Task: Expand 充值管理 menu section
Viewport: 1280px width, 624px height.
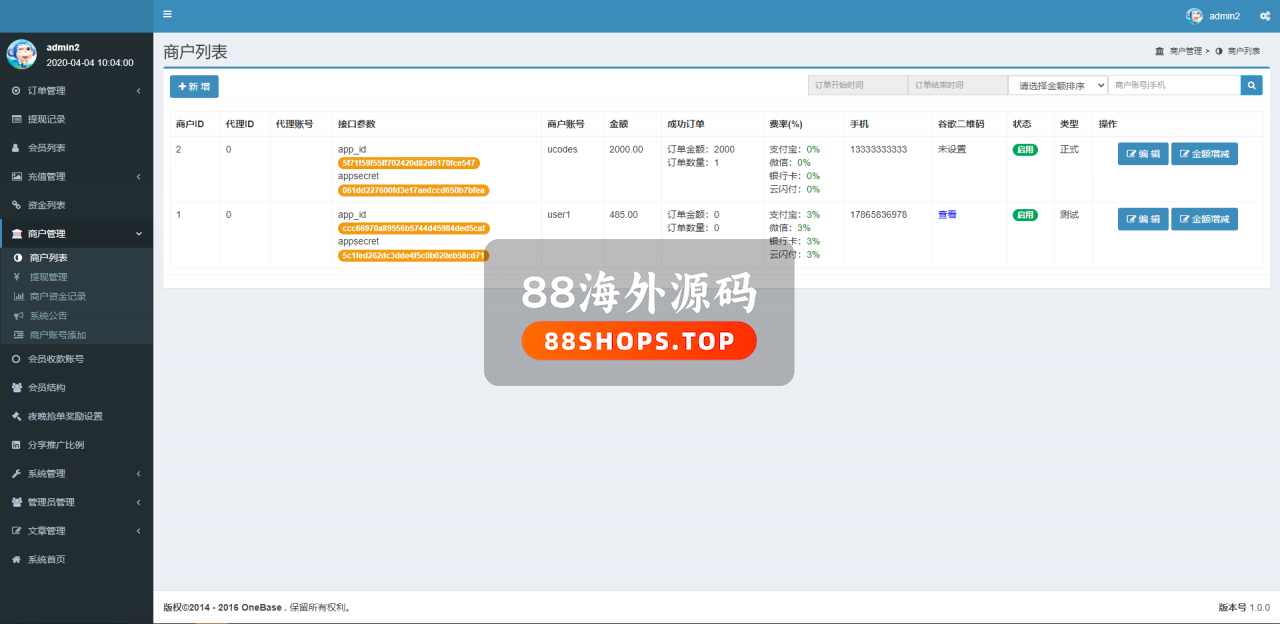Action: (x=76, y=177)
